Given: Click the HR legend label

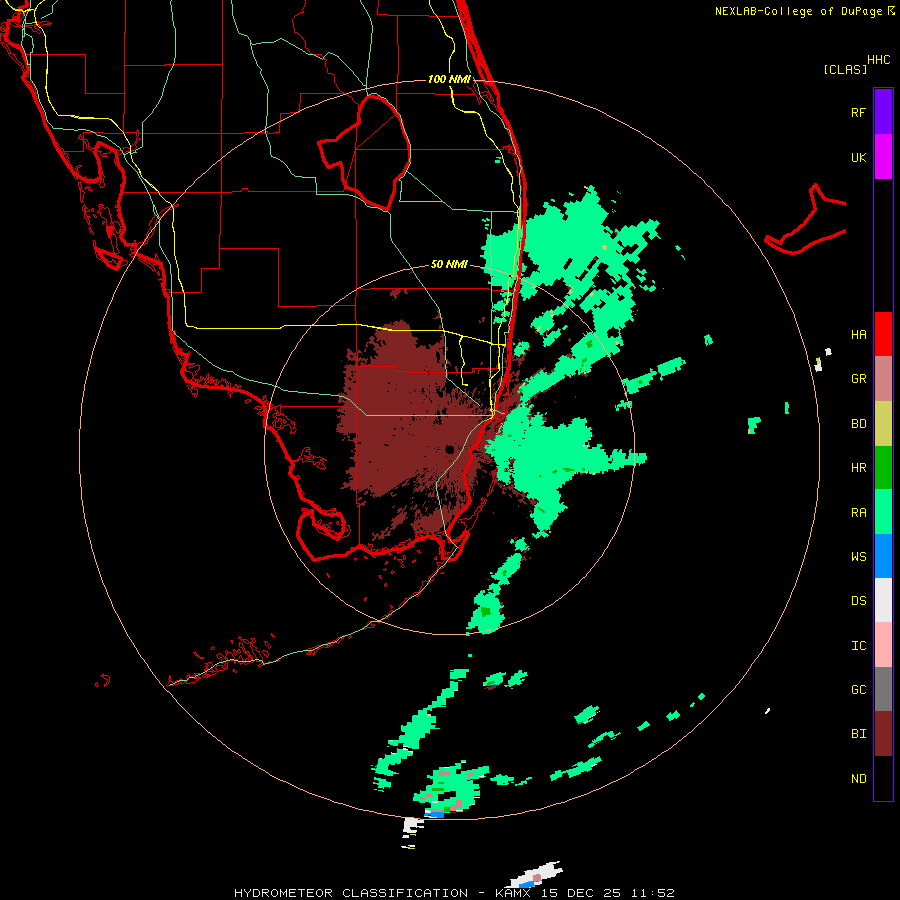Looking at the screenshot, I should [858, 468].
